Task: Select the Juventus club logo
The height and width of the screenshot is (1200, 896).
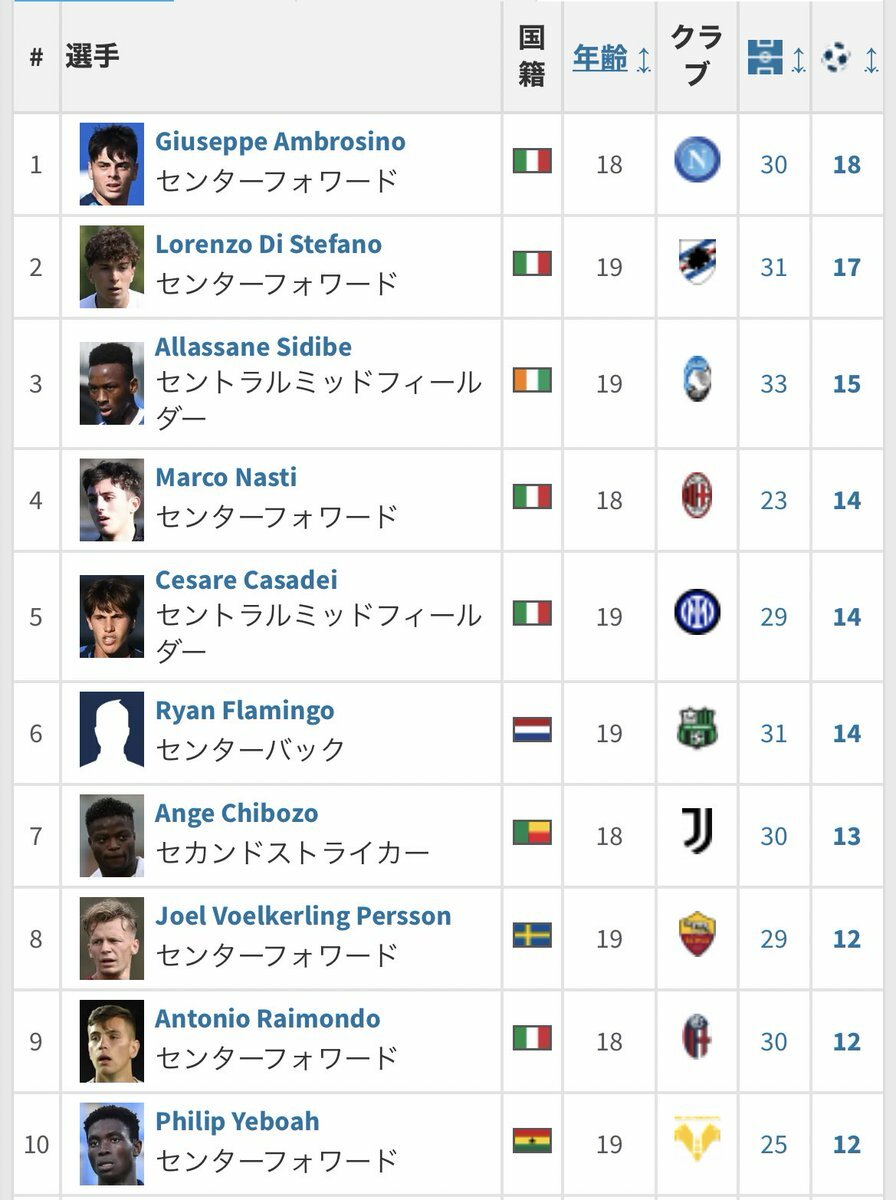Action: coord(697,831)
